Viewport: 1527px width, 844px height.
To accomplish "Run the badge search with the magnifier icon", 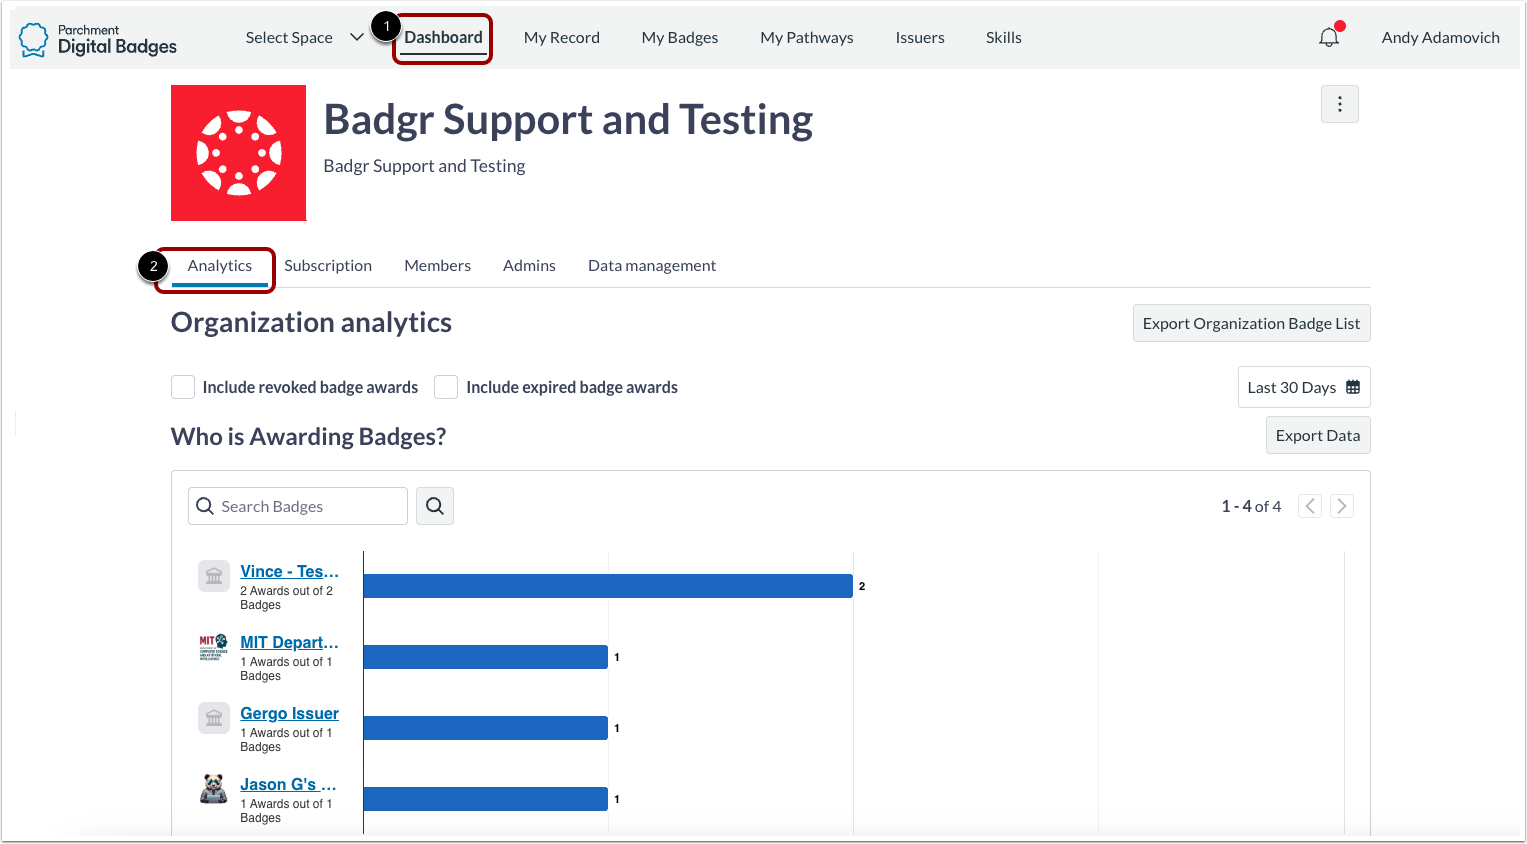I will [434, 506].
